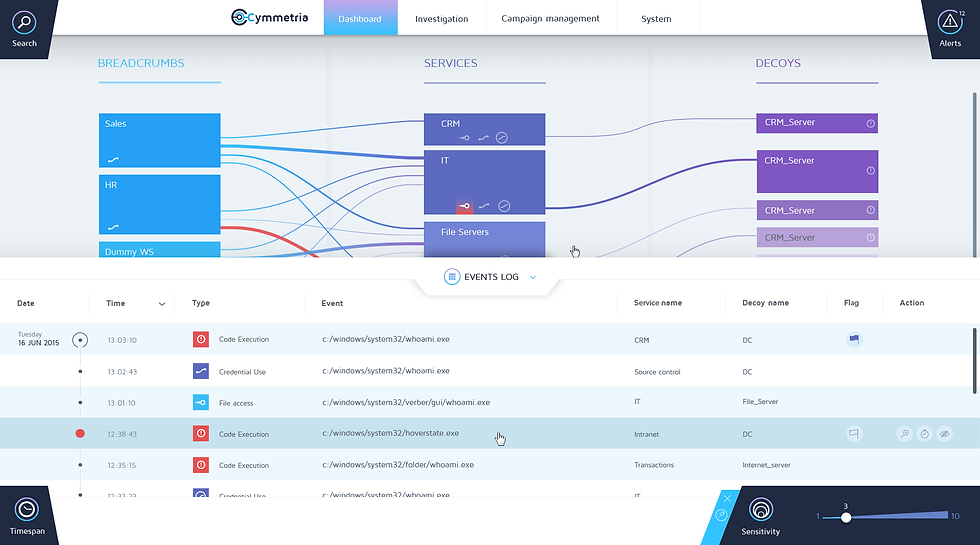Select the circled timeline marker at 13:03:10
980x545 pixels.
[x=80, y=340]
